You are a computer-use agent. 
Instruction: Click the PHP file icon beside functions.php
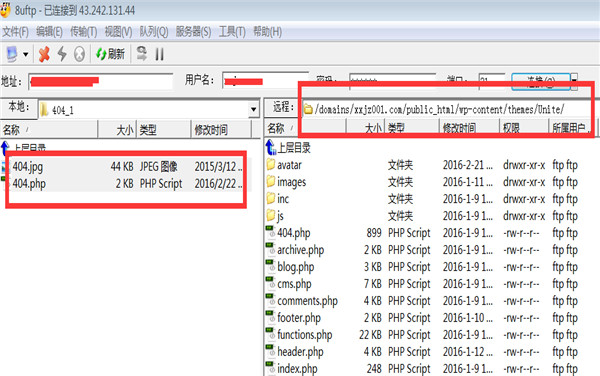271,334
